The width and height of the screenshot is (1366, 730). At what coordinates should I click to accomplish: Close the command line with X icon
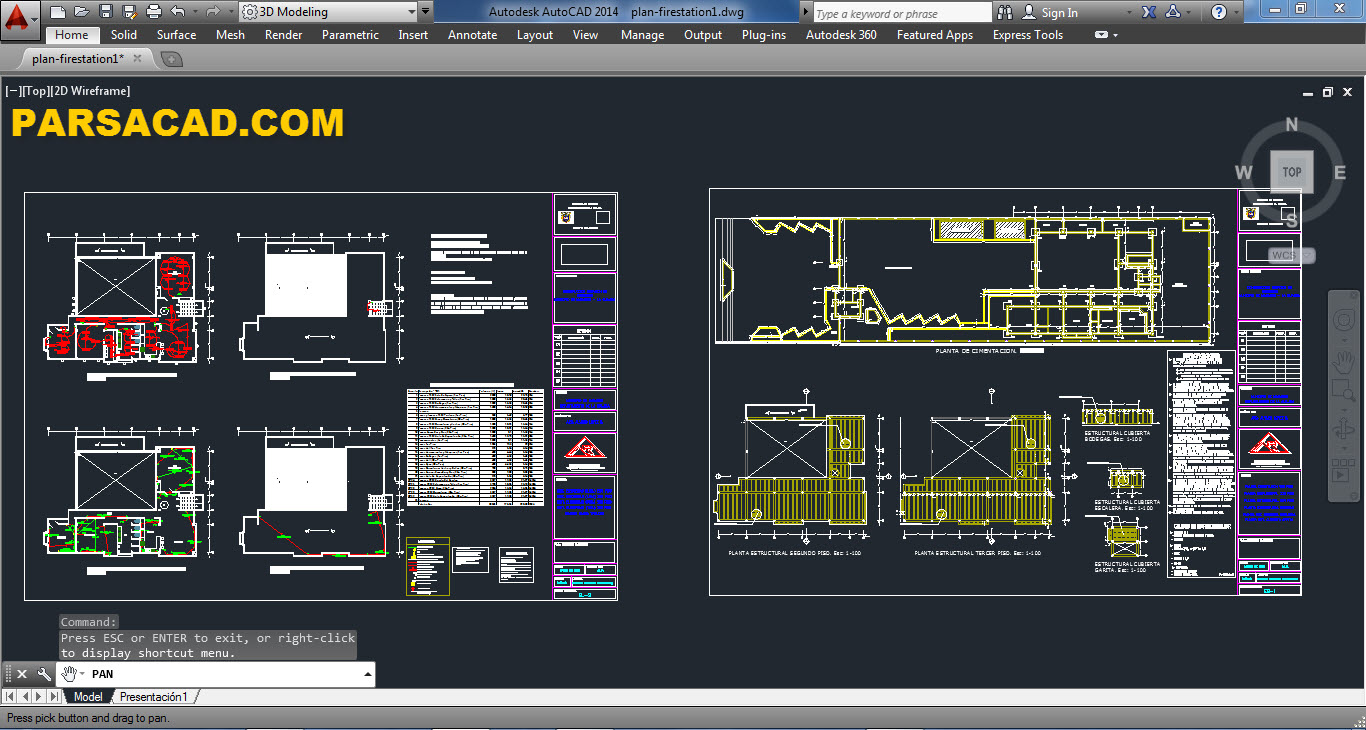(x=22, y=674)
